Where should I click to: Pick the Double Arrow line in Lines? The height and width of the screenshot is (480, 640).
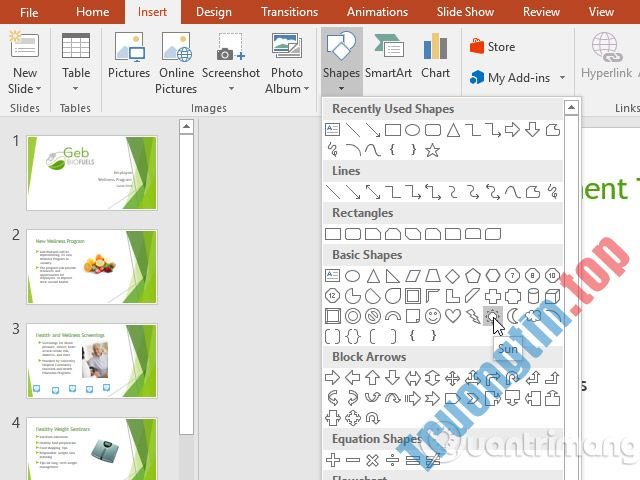coord(373,192)
